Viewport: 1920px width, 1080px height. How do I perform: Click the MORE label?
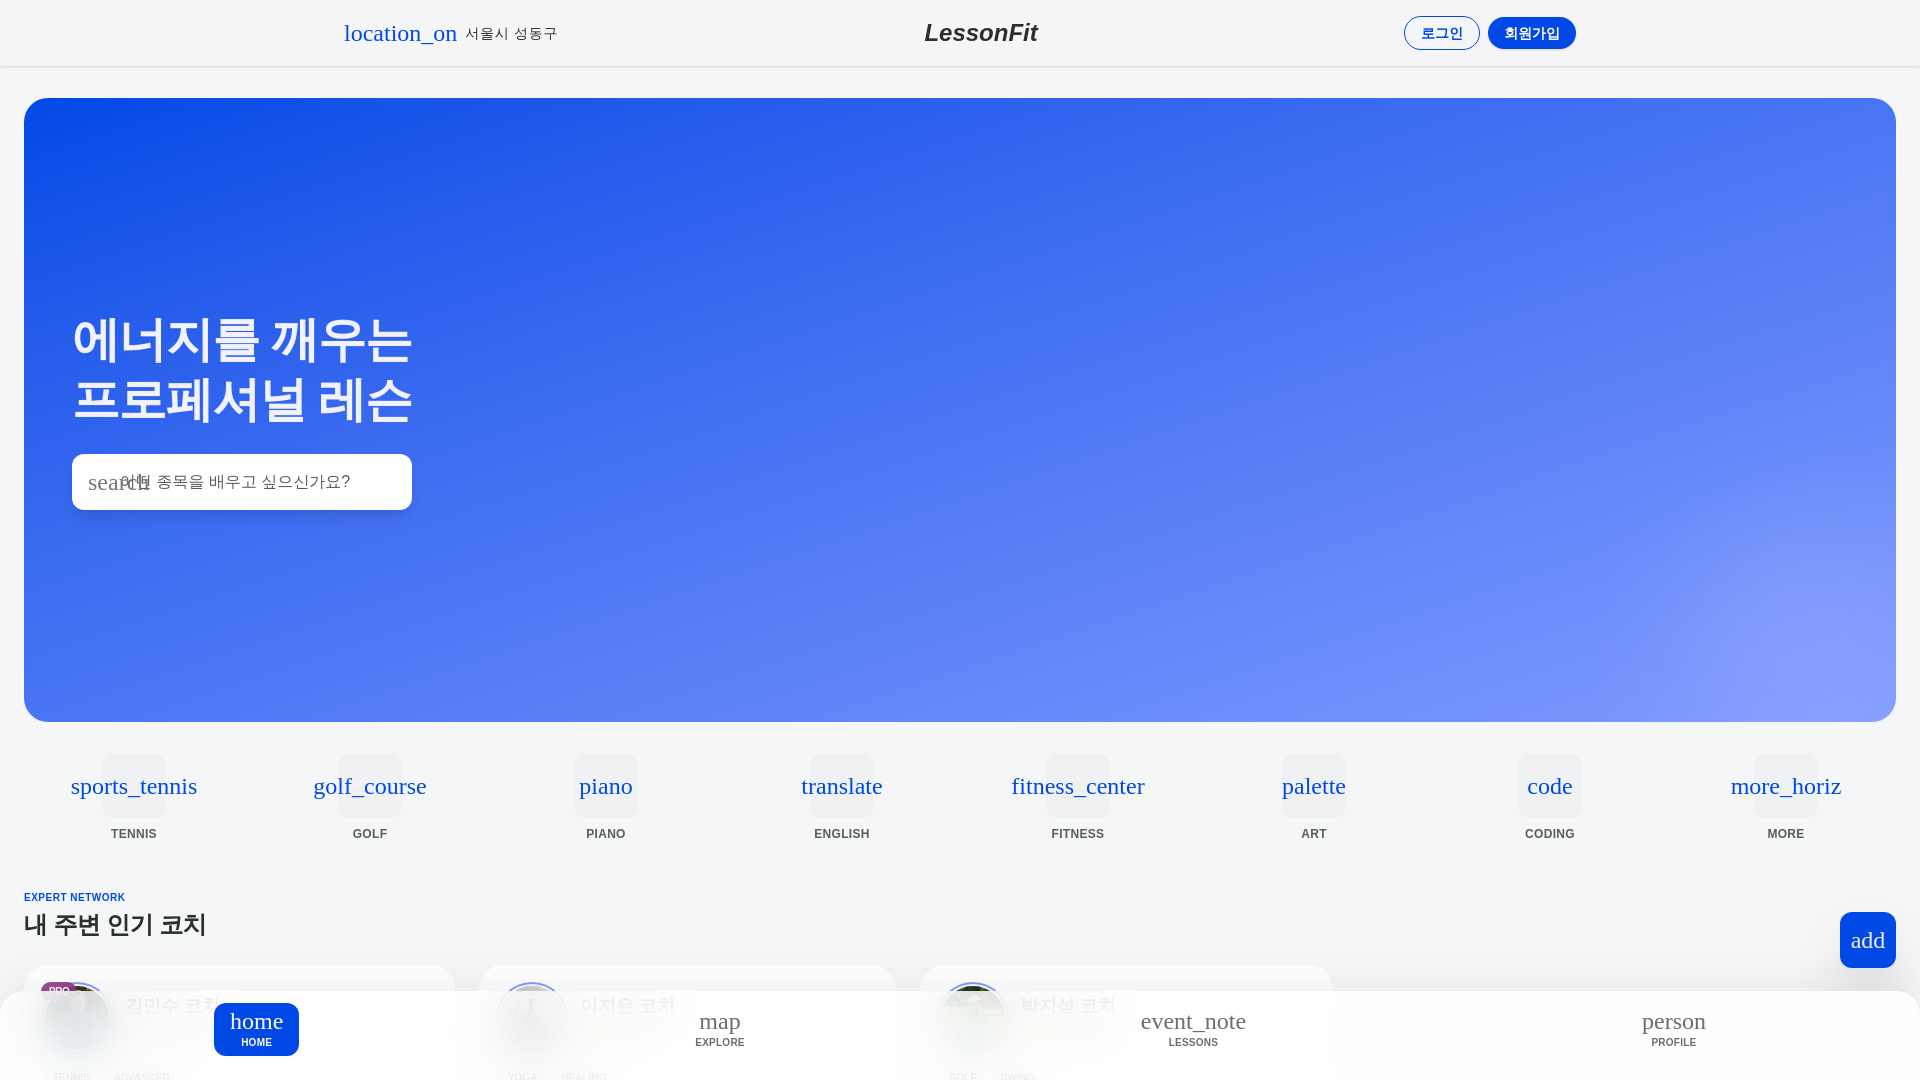coord(1786,834)
